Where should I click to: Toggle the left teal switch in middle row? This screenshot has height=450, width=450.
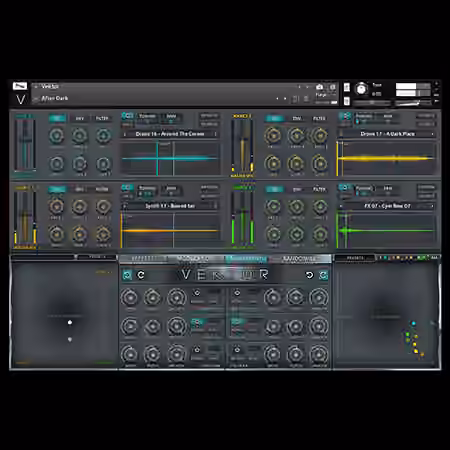click(197, 322)
